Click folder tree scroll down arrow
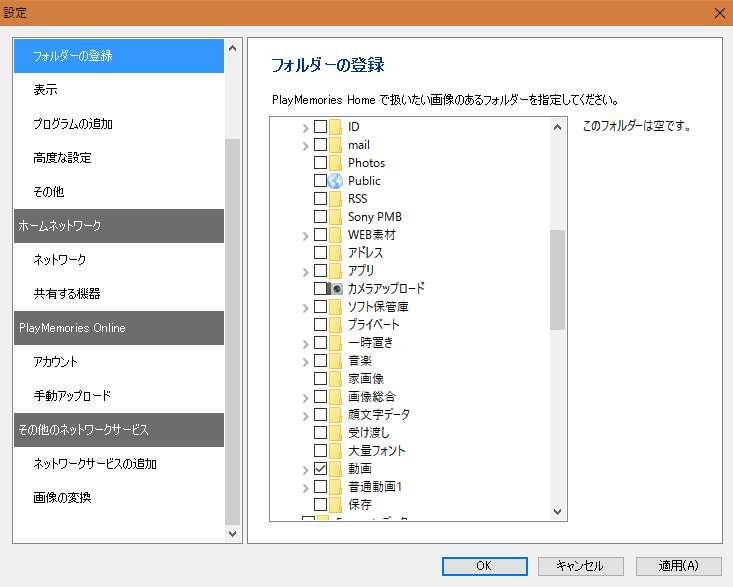The image size is (733, 587). tap(557, 512)
